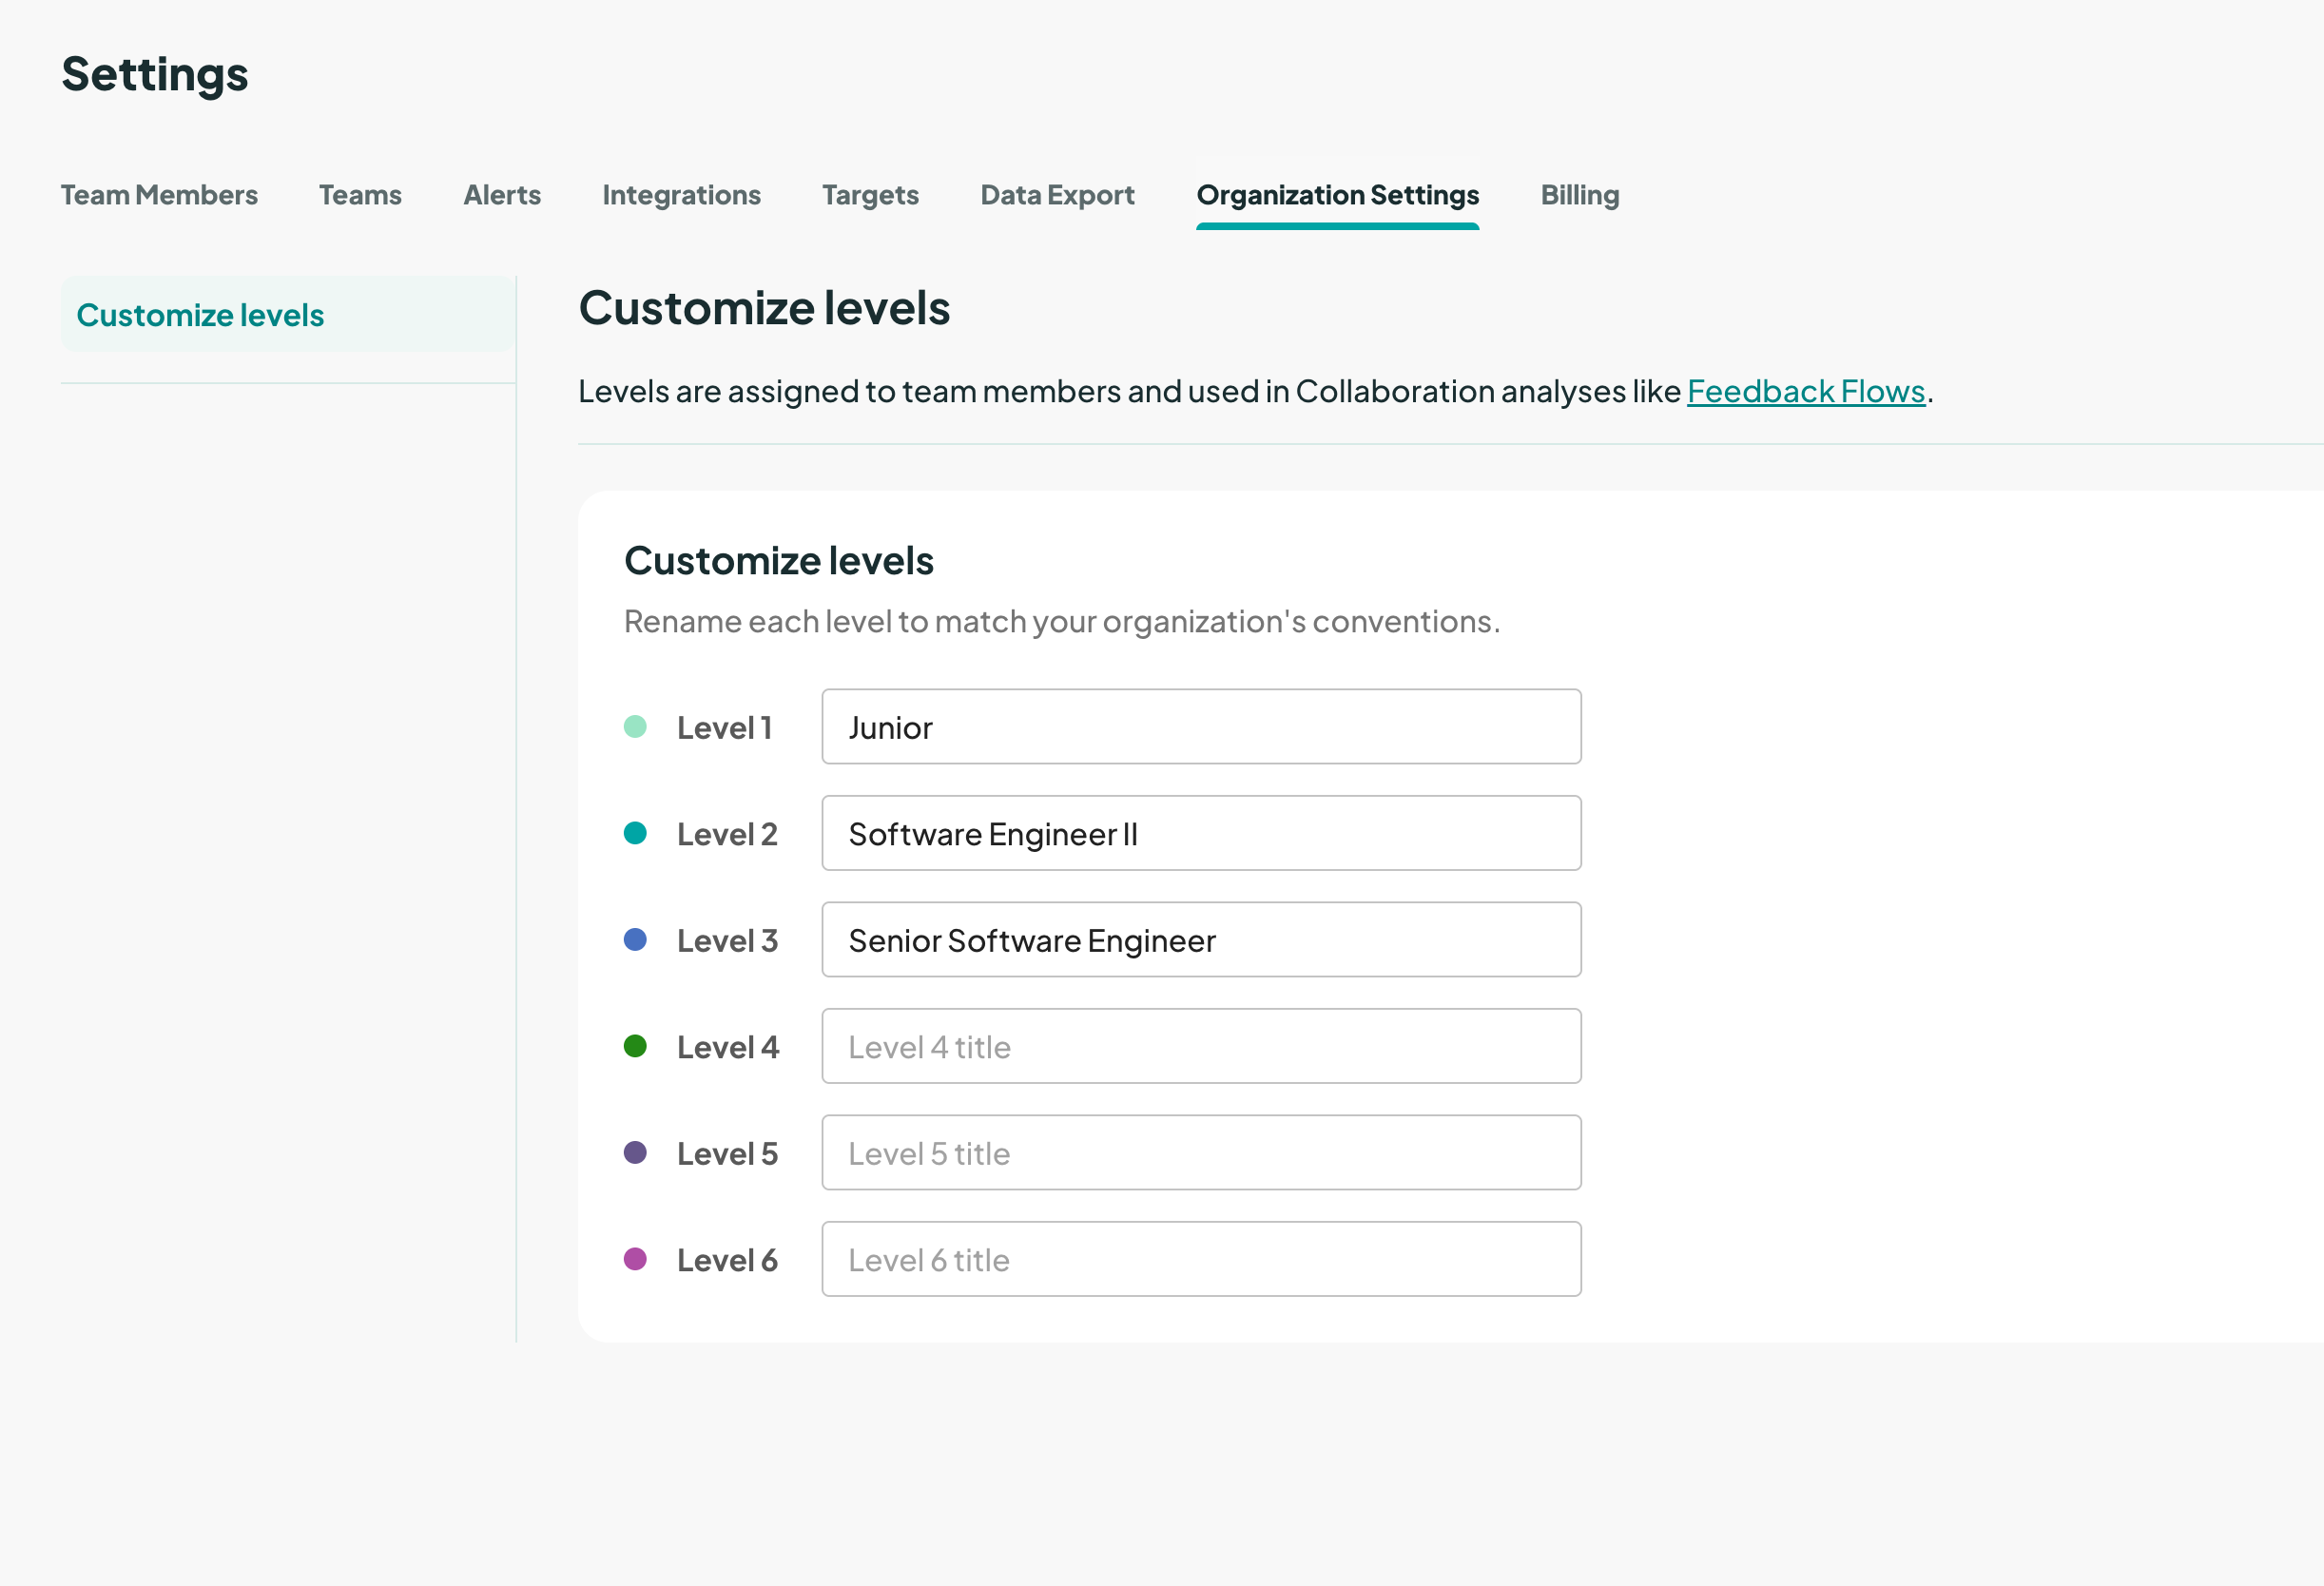Go to the Integrations tab
The height and width of the screenshot is (1586, 2324).
click(x=681, y=195)
